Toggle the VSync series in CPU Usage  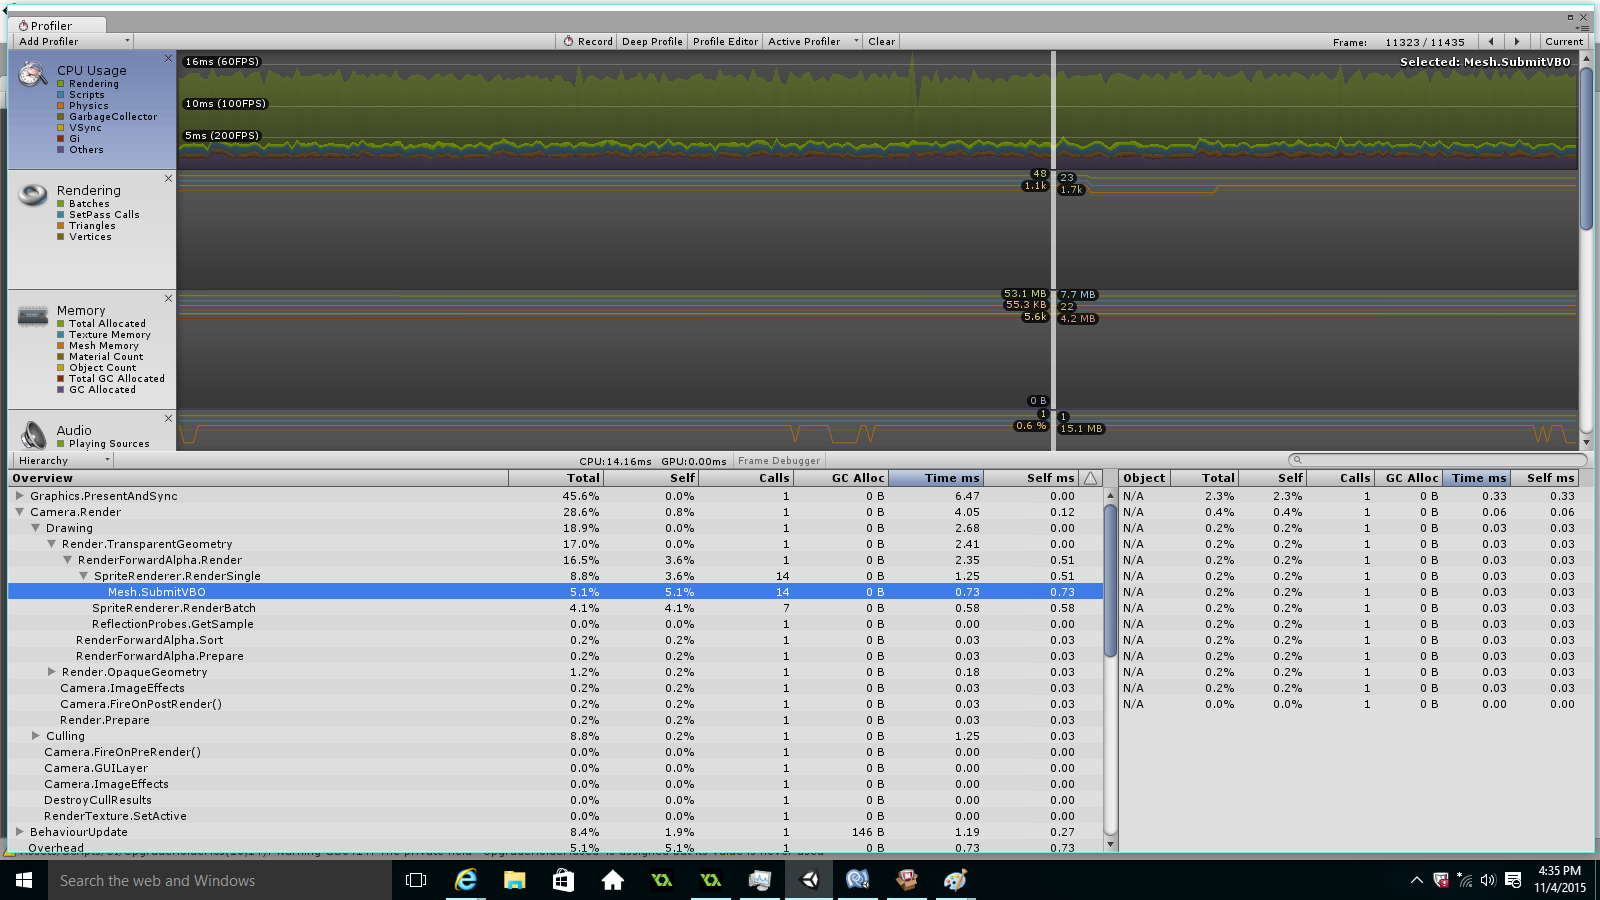tap(79, 128)
